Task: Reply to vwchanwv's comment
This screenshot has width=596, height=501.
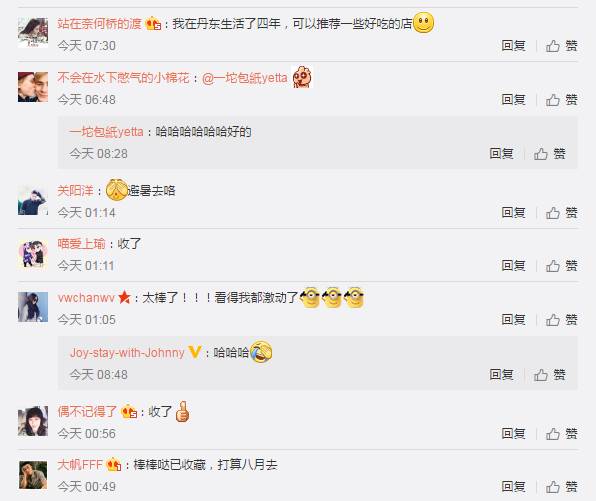Action: click(x=513, y=320)
